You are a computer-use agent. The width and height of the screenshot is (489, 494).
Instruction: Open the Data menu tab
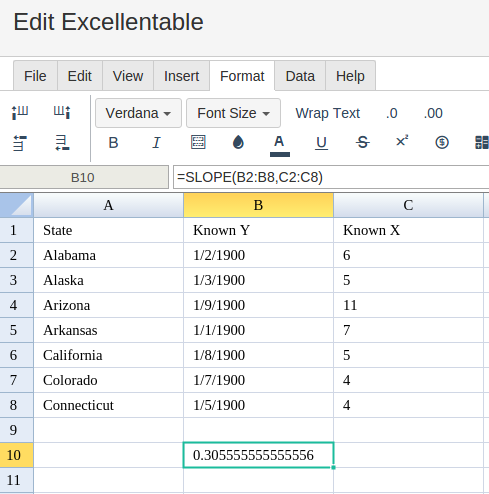coord(300,76)
